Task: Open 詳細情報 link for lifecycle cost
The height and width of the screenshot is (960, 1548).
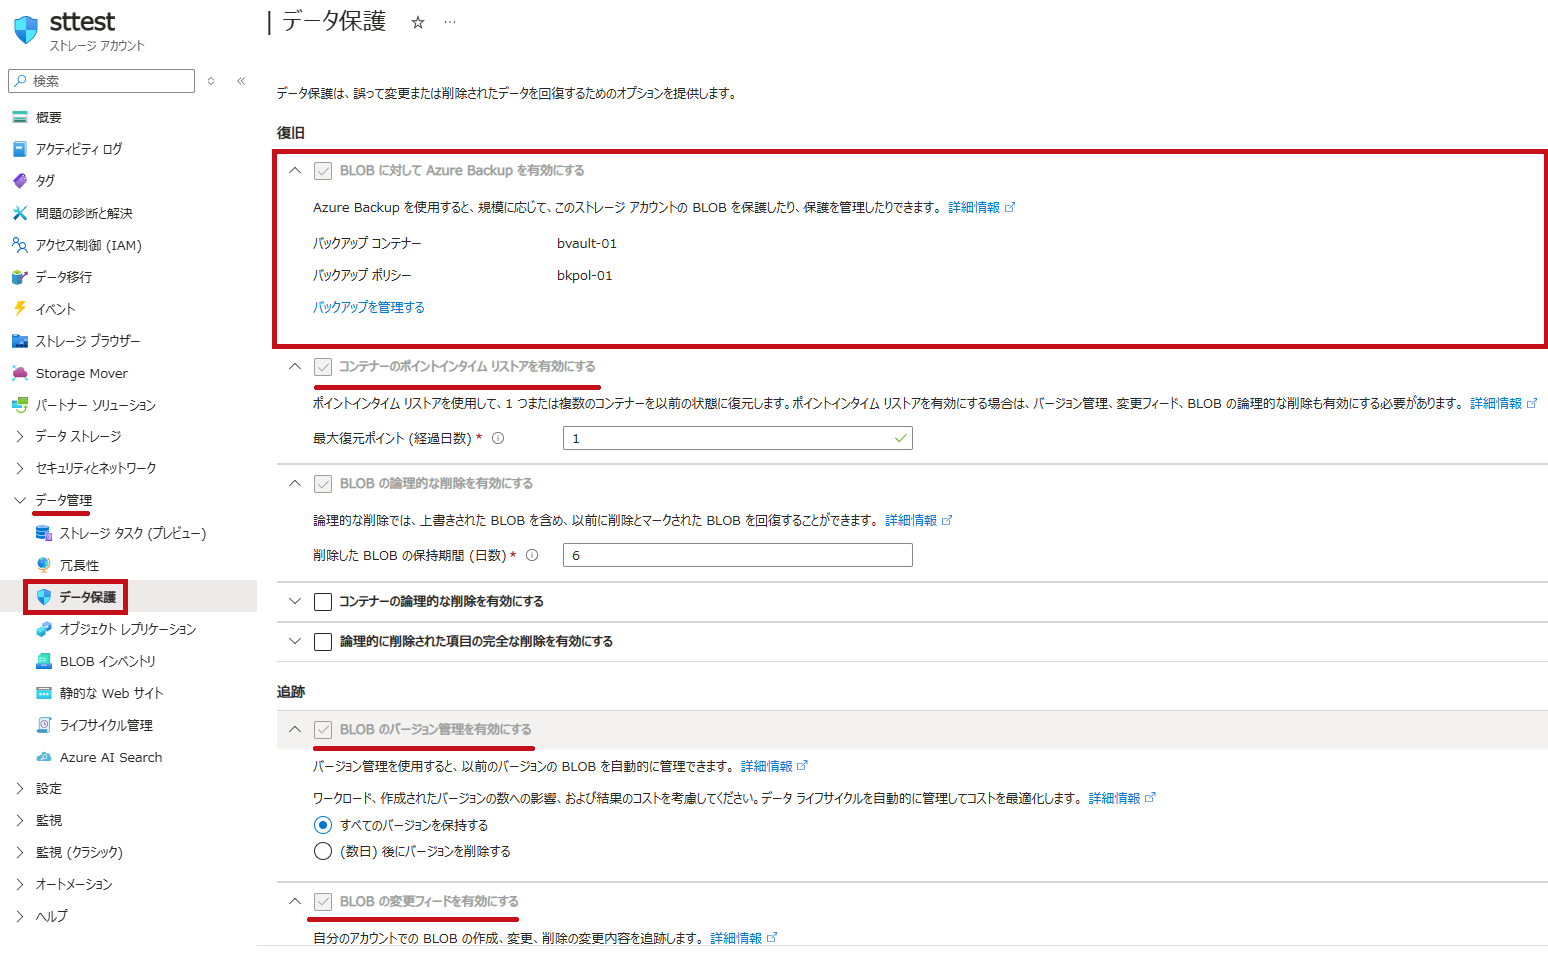Action: pos(1122,798)
